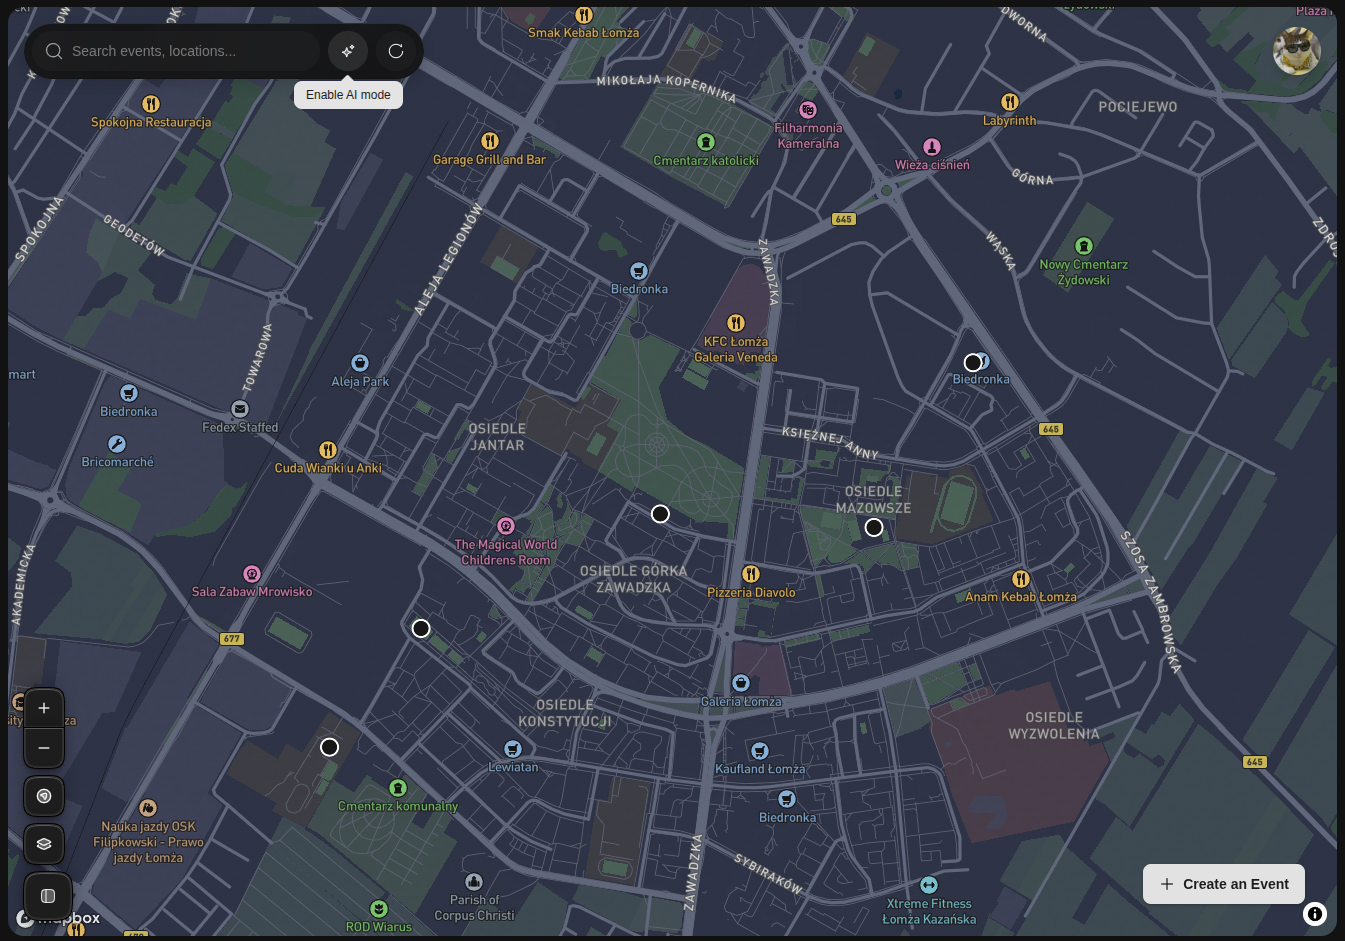Click the KFC Łomża restaurant icon
This screenshot has width=1345, height=941.
(736, 323)
